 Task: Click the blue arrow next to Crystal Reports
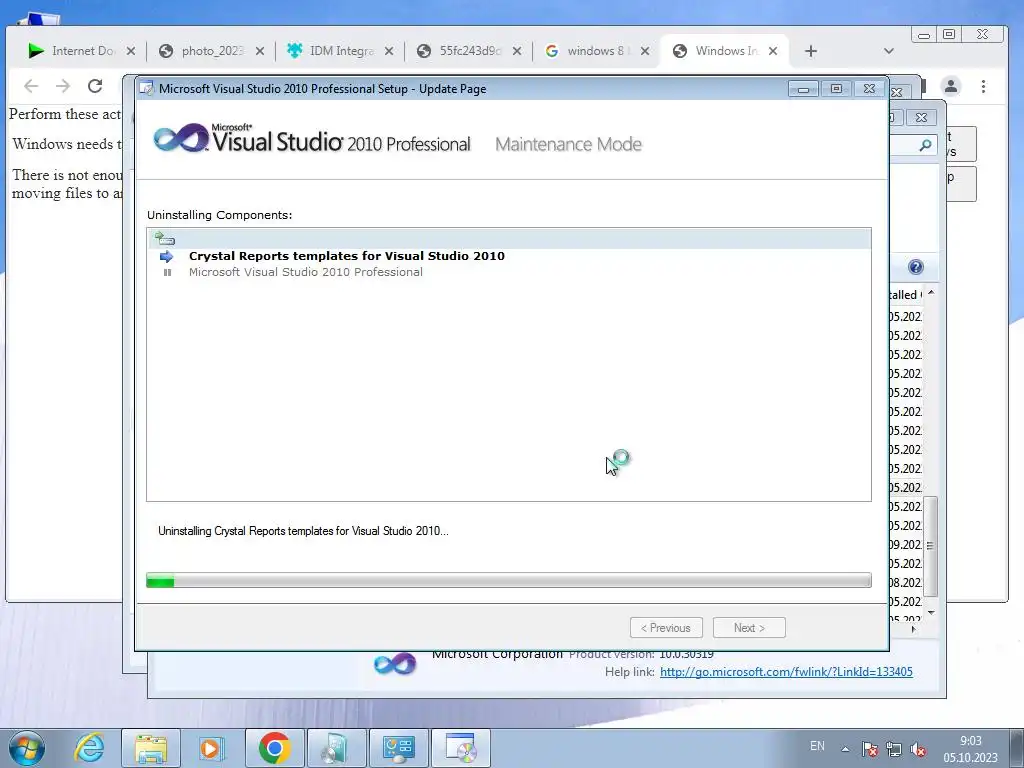(167, 256)
